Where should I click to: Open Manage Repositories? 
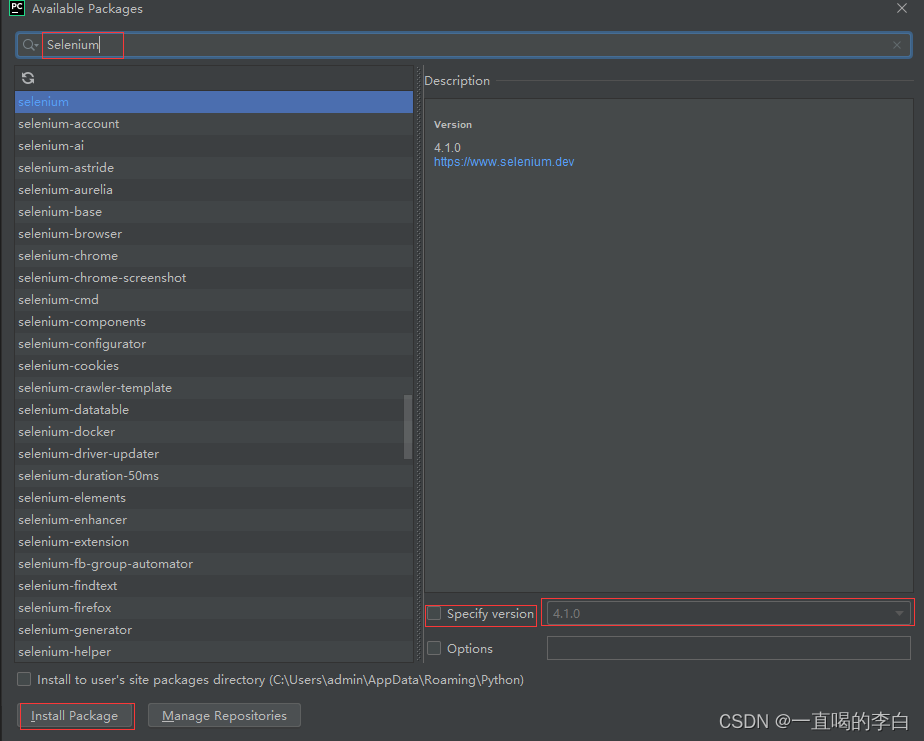pos(225,716)
